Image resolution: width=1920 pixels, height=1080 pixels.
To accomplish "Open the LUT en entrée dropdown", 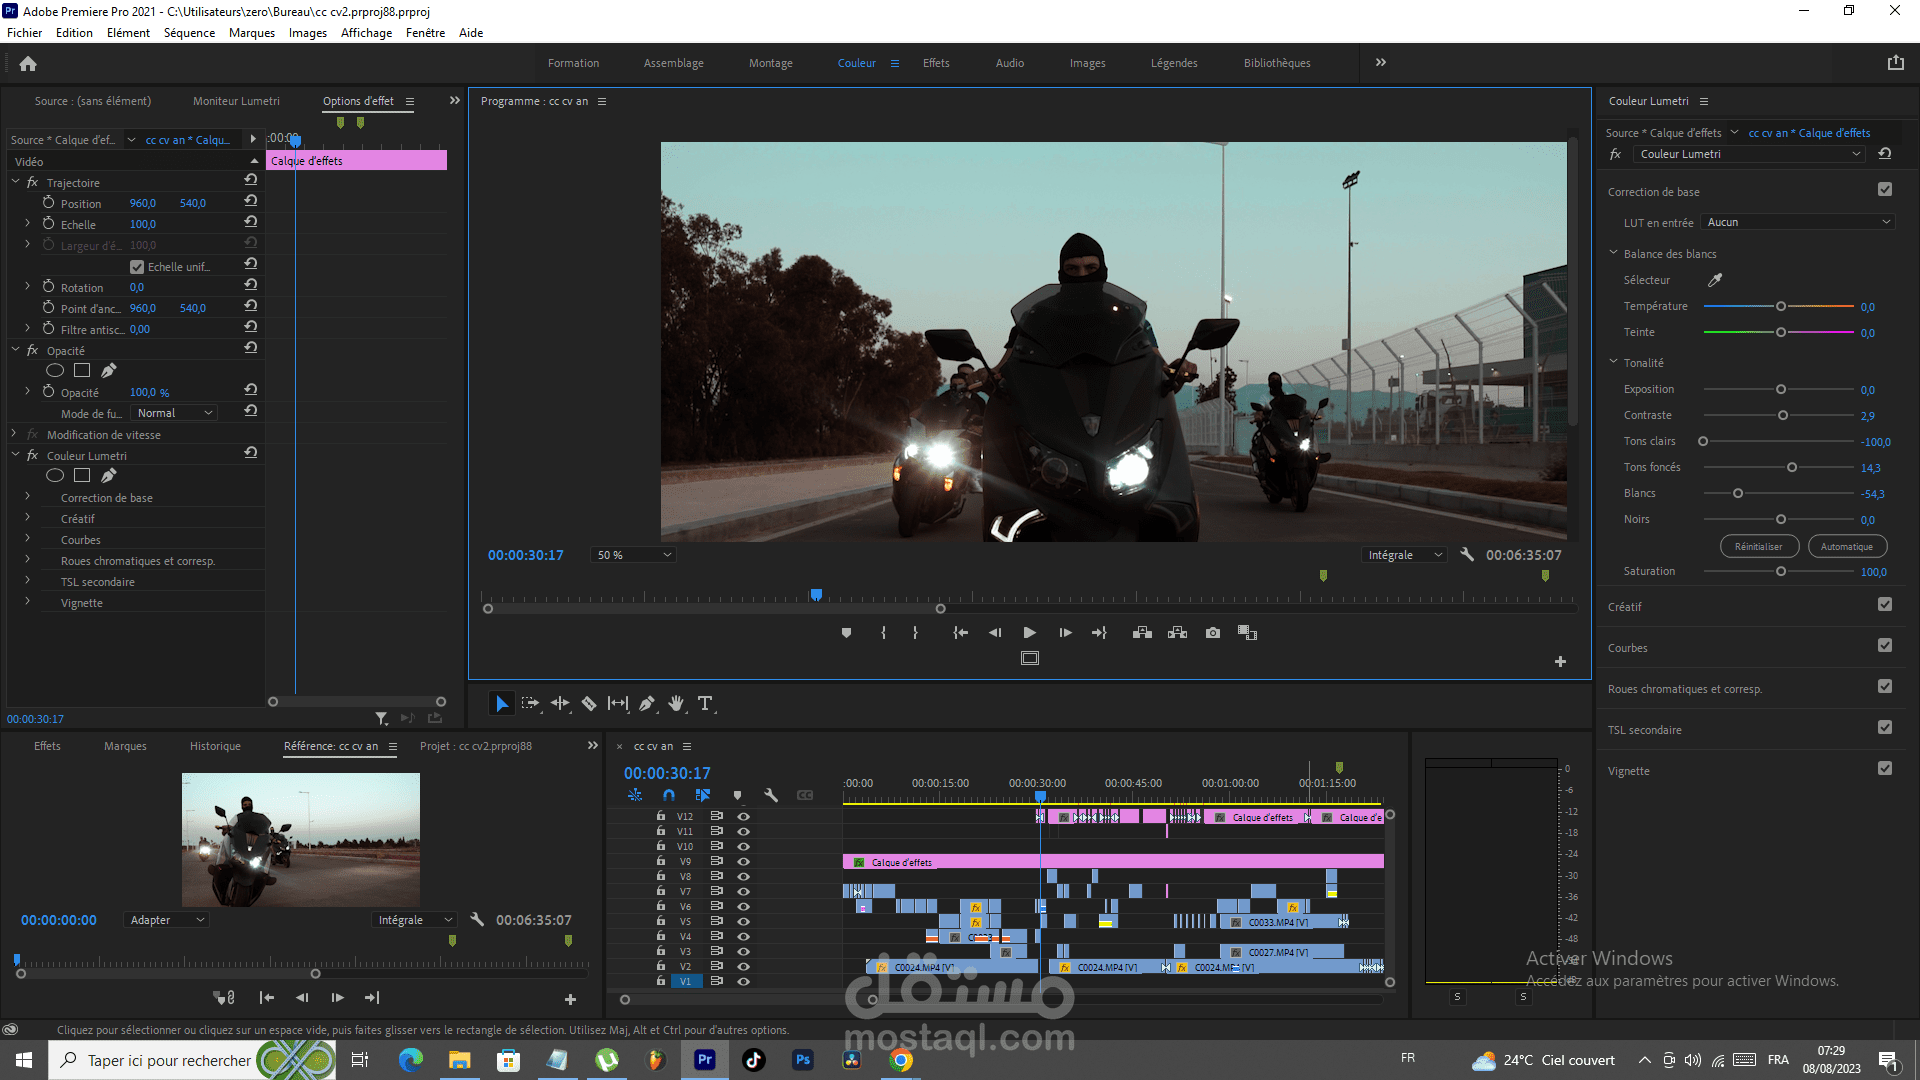I will tap(1797, 222).
